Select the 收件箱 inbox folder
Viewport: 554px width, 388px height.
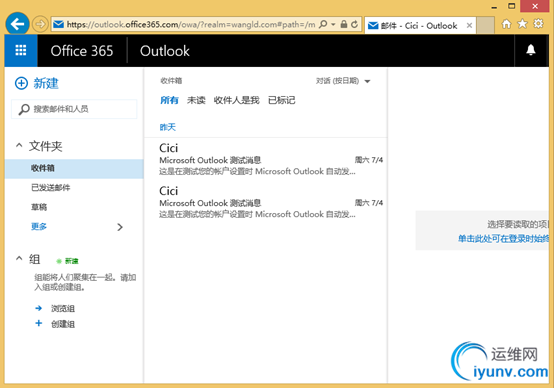(74, 168)
